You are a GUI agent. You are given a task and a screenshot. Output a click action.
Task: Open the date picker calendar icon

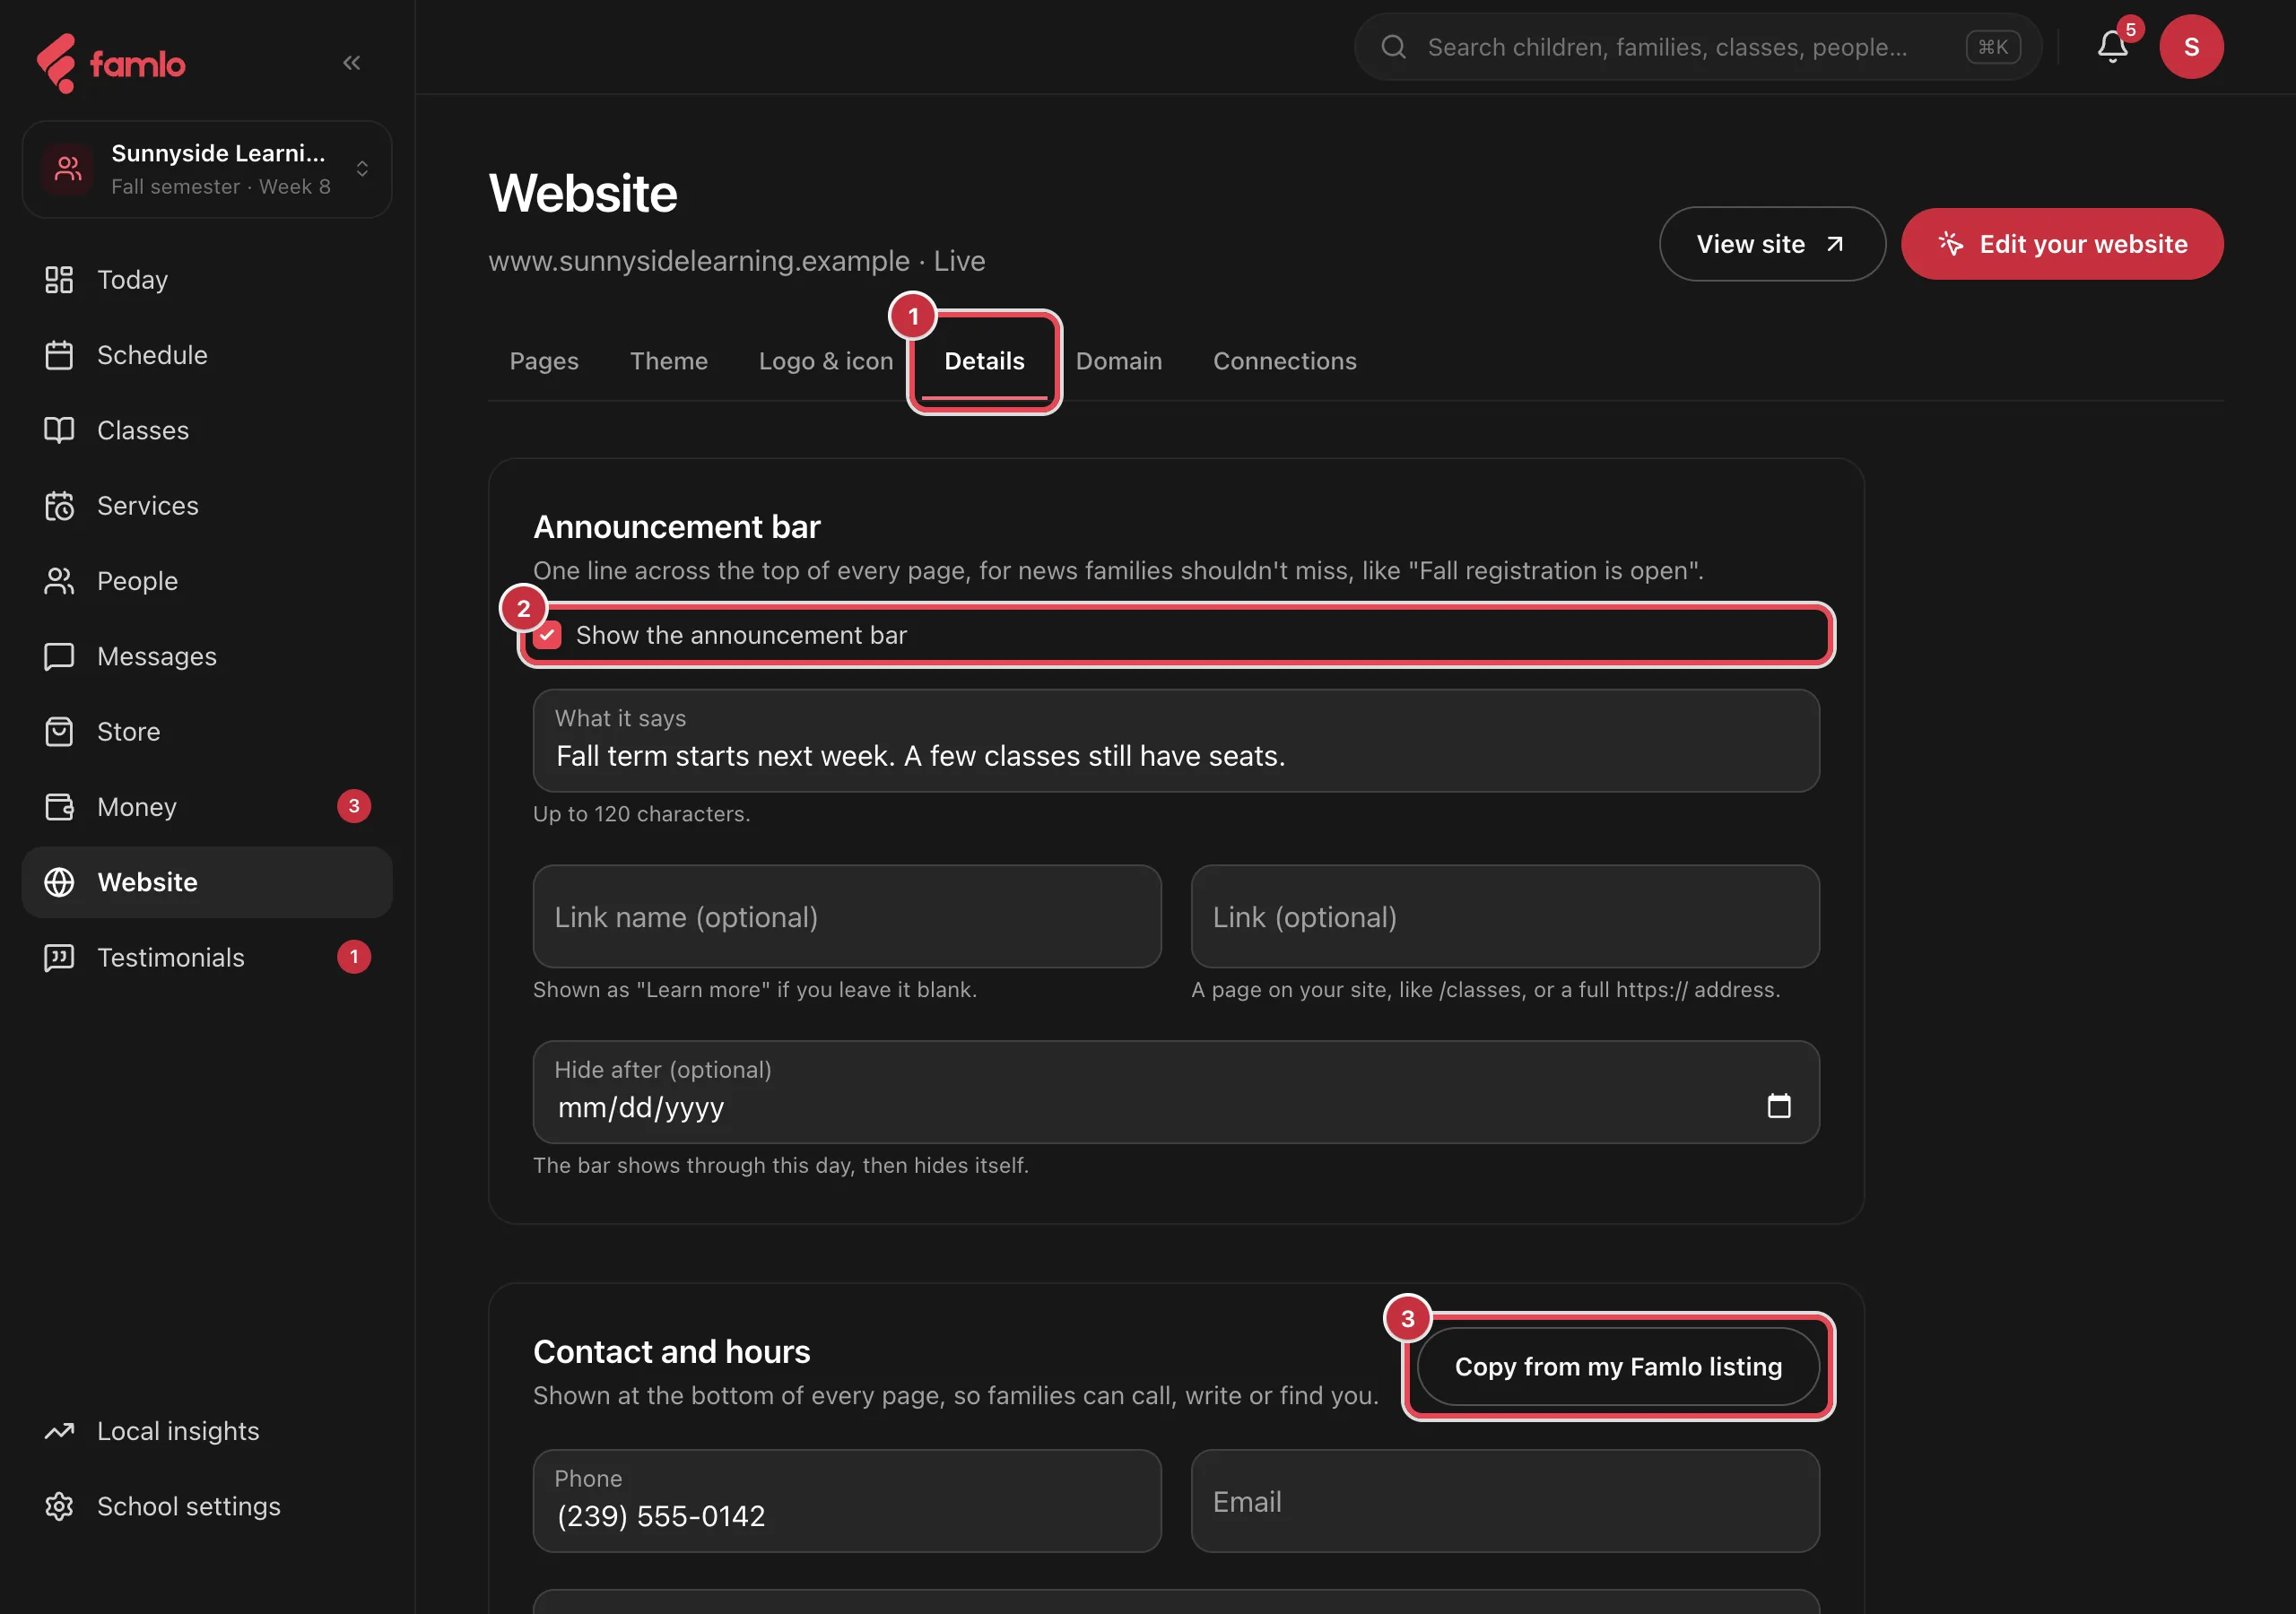1778,1105
